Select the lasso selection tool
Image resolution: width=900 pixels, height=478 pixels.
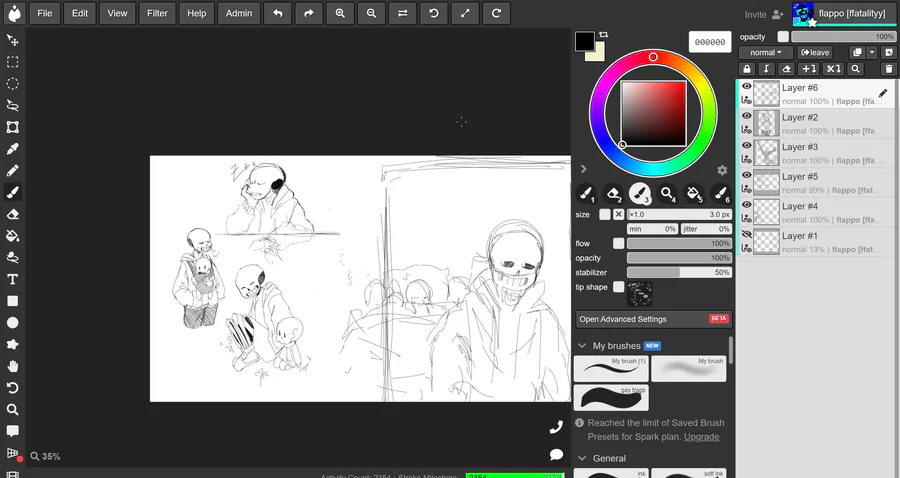tap(12, 106)
